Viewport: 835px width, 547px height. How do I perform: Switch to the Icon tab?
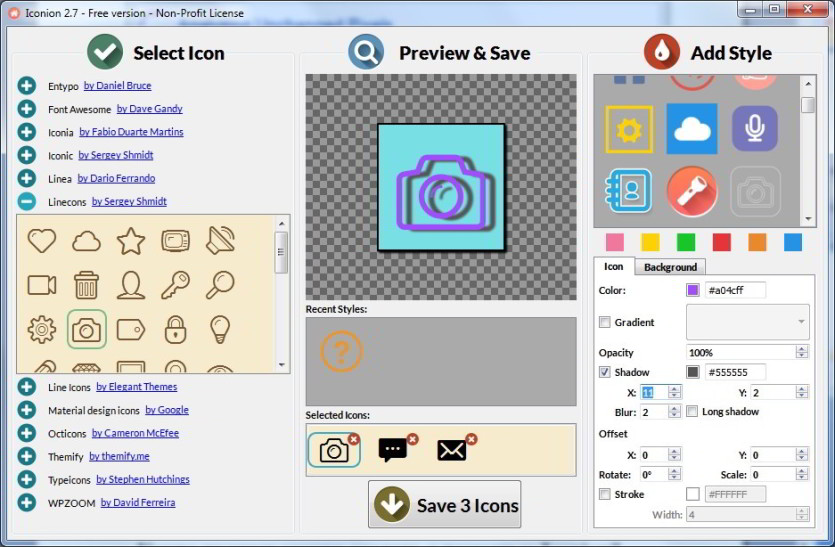click(613, 266)
